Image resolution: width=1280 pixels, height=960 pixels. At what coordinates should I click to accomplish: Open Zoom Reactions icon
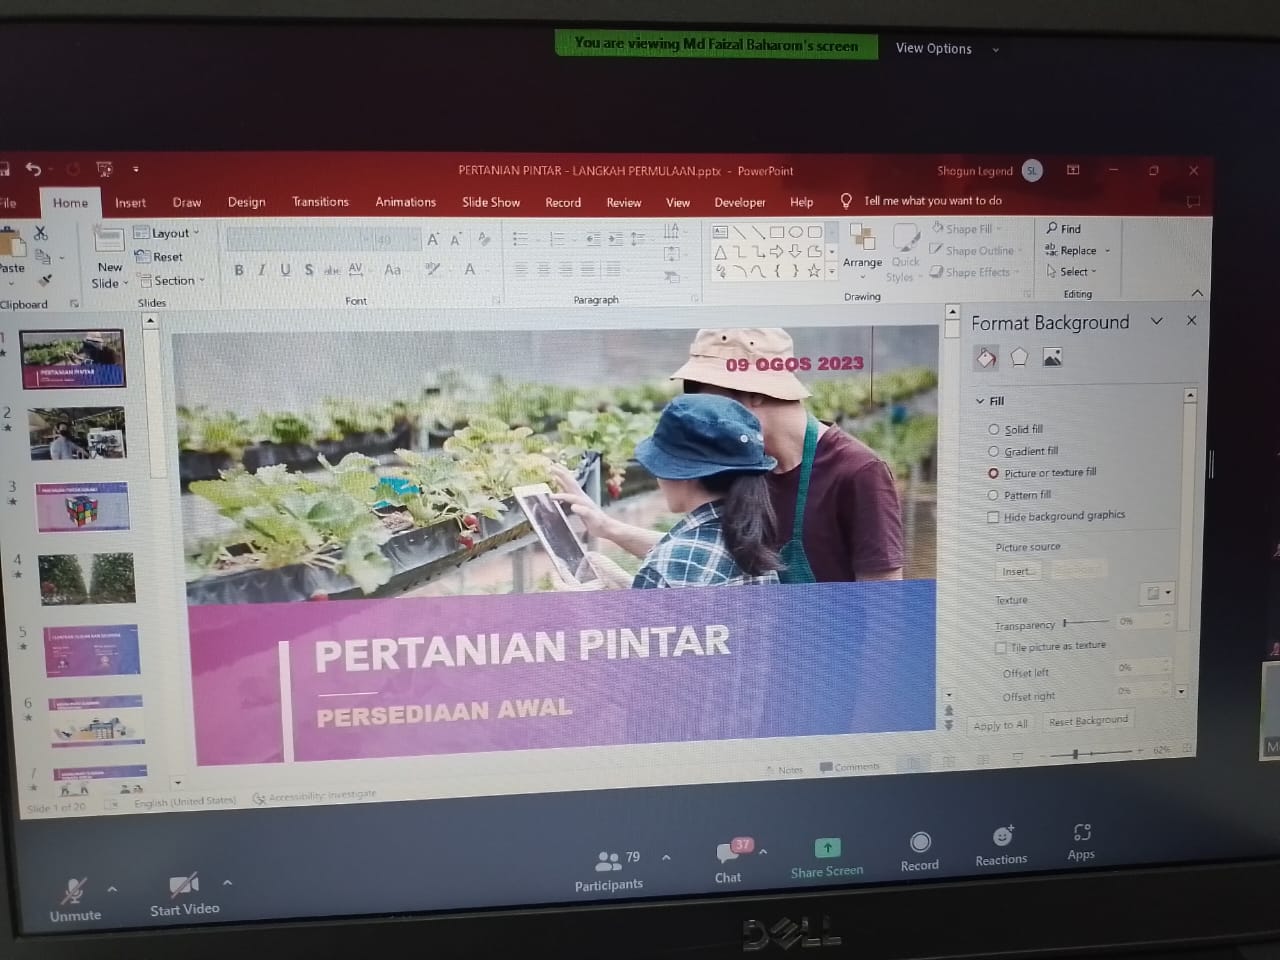pyautogui.click(x=1002, y=836)
